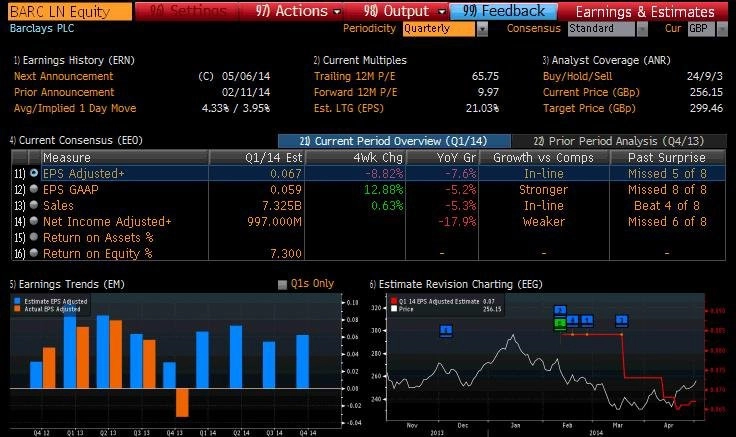Click the 4Wk Chg column header
736x437 pixels.
[355, 157]
